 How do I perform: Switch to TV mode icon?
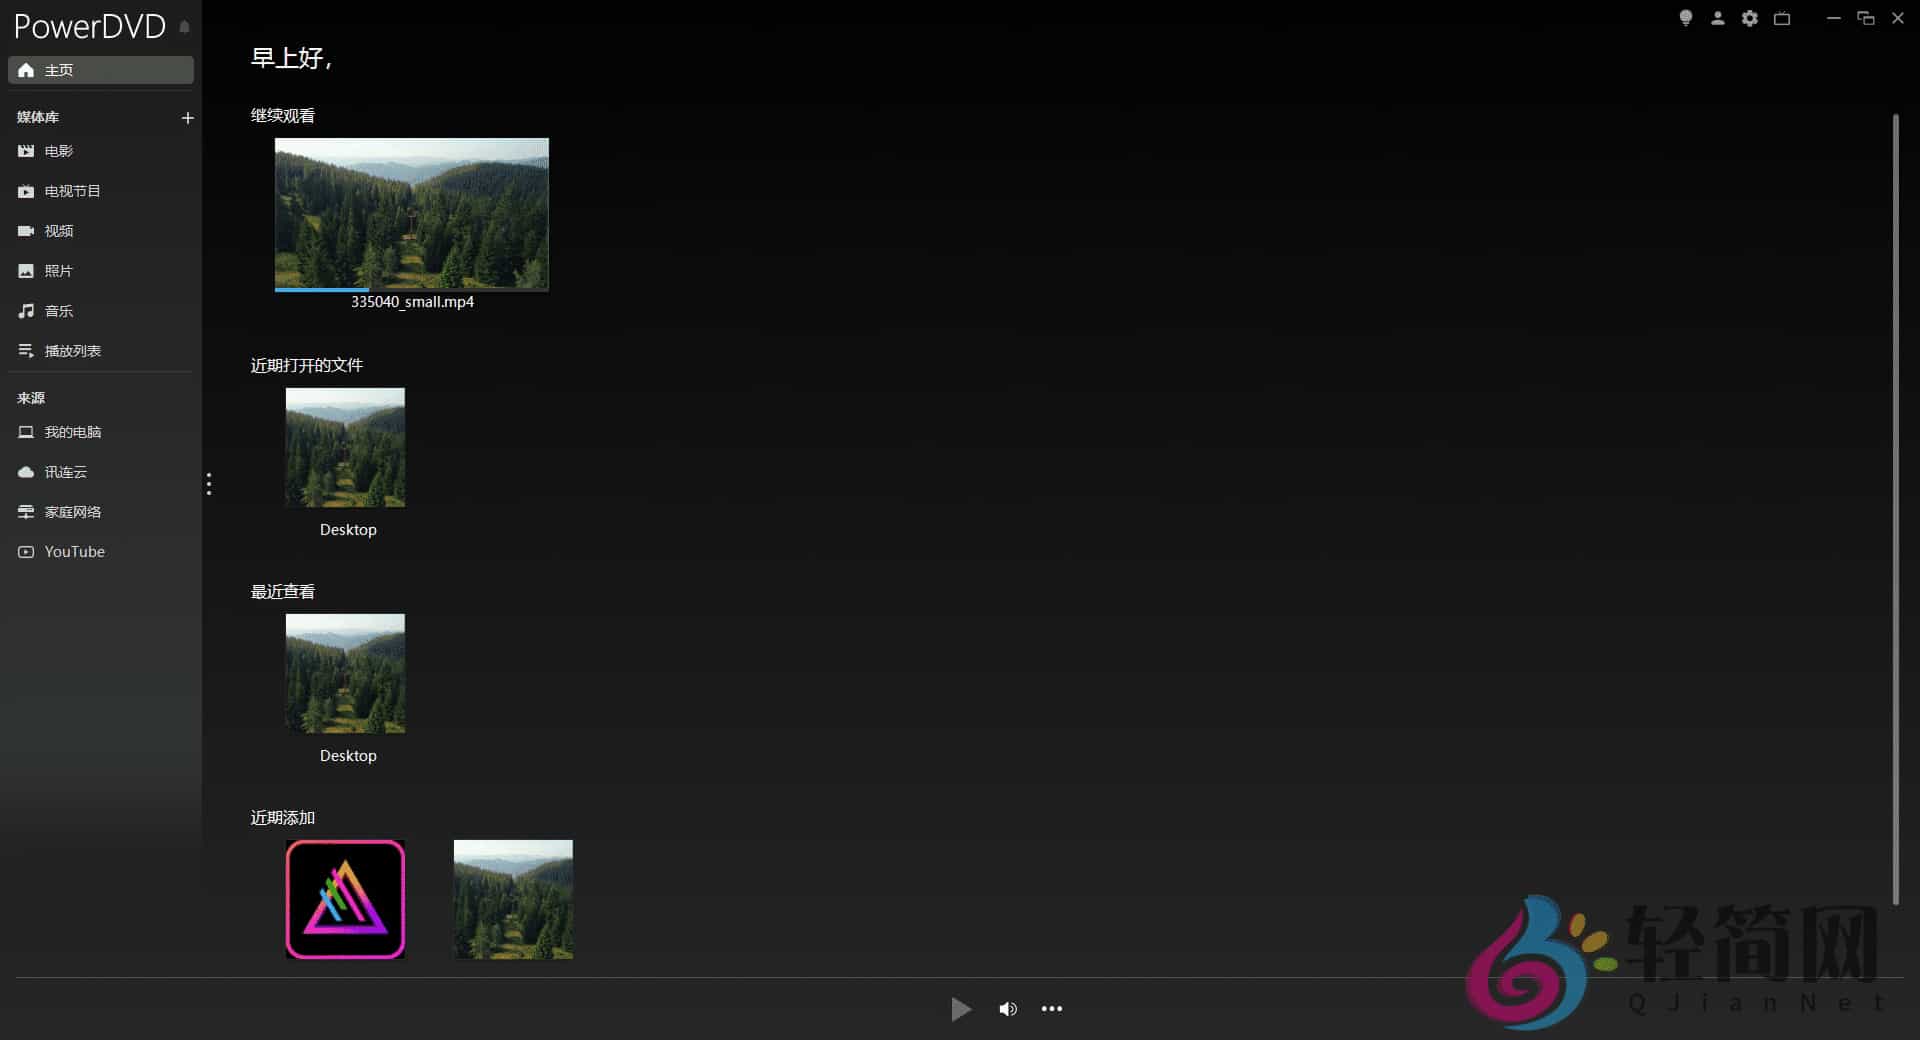(x=1781, y=18)
